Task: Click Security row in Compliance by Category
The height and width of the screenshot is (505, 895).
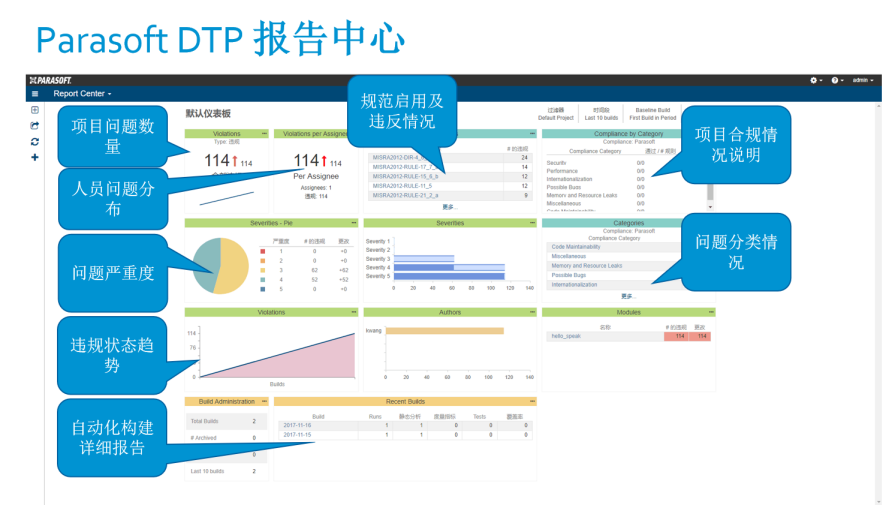Action: pos(595,163)
